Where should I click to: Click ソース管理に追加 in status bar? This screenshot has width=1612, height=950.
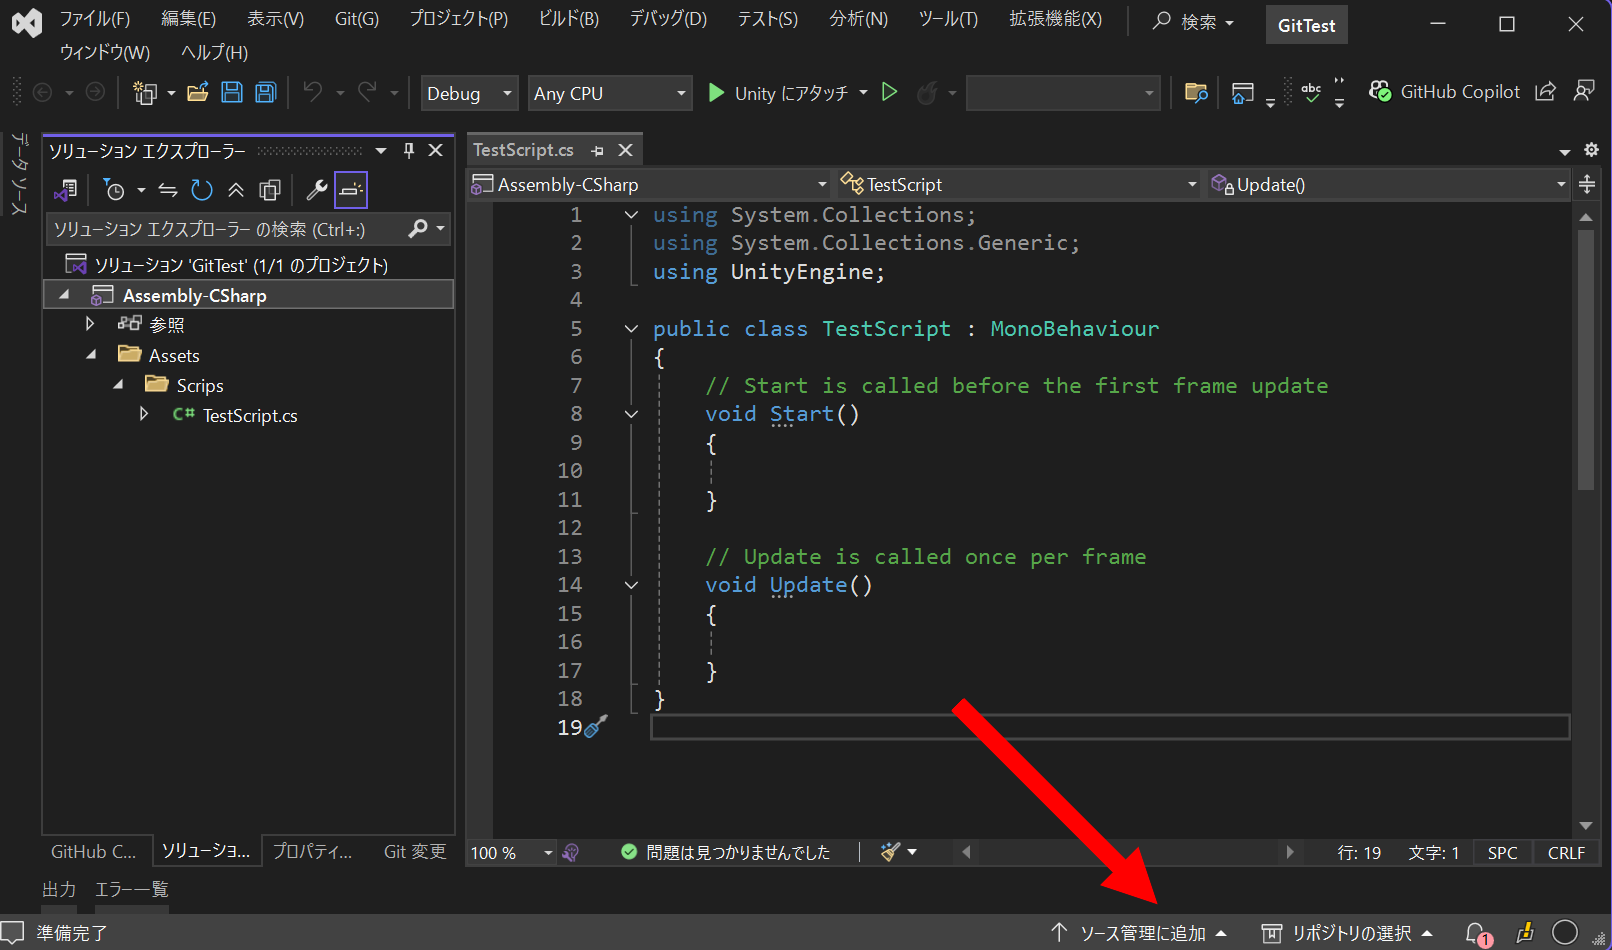tap(1139, 933)
